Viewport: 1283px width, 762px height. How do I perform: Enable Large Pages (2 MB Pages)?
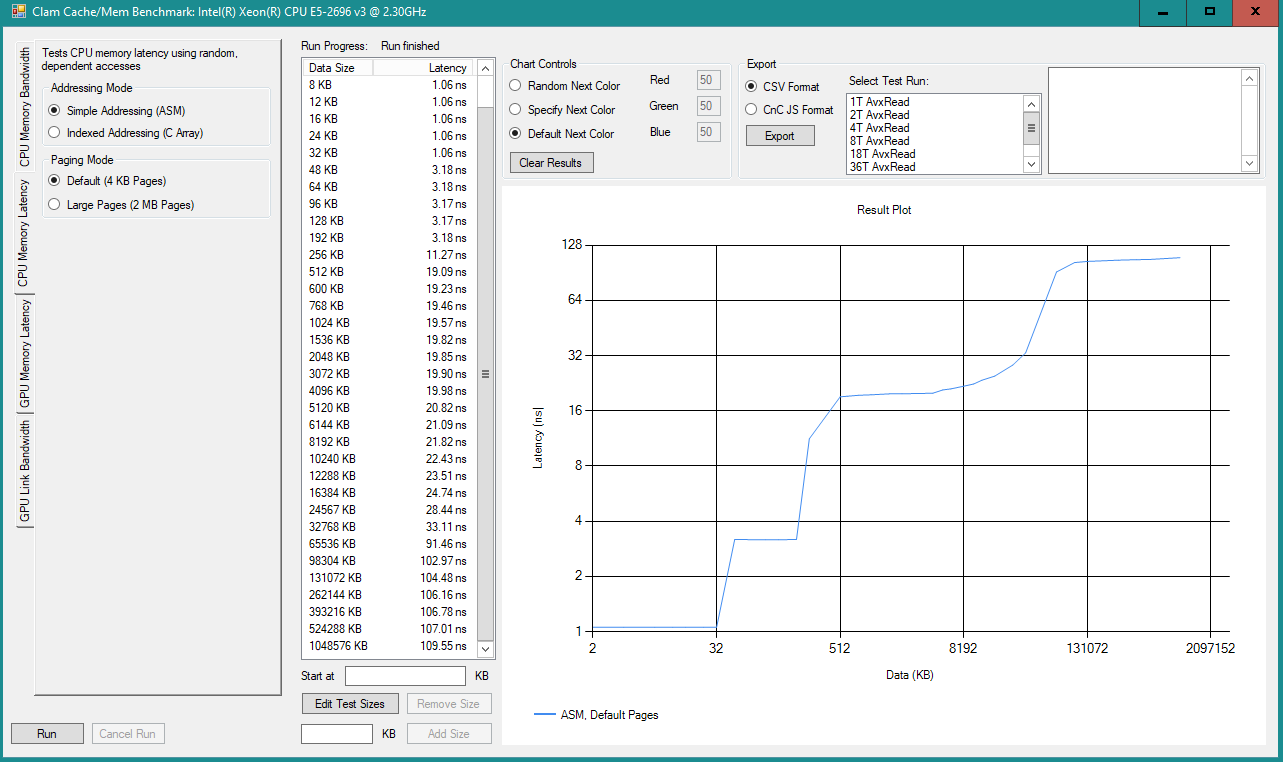point(54,205)
